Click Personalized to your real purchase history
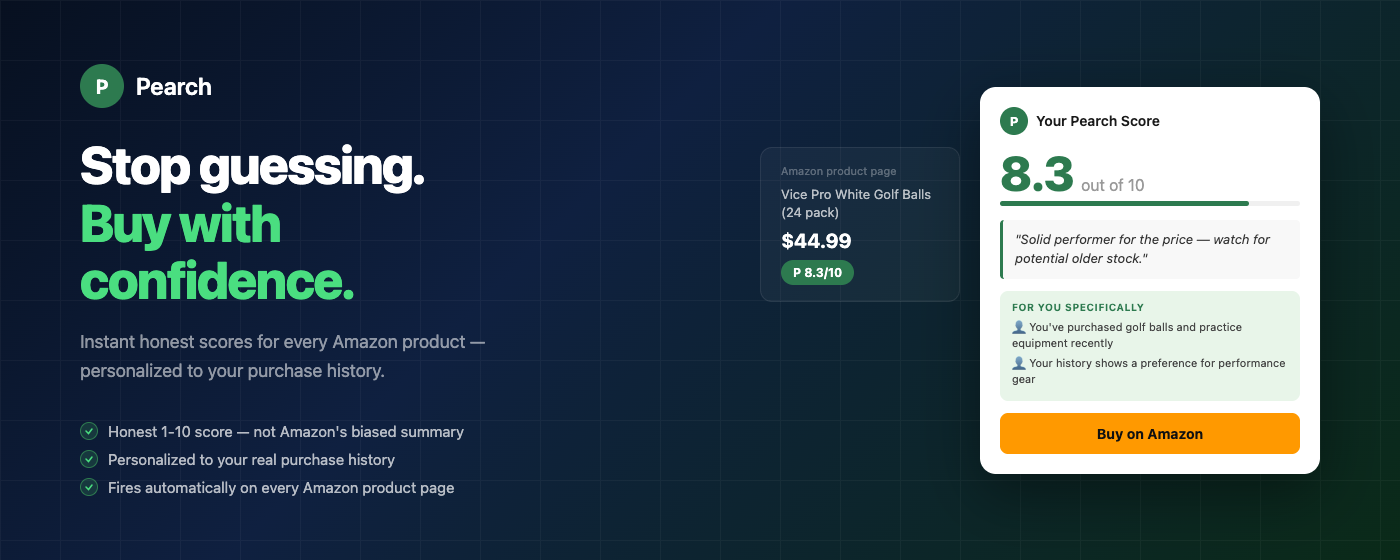The width and height of the screenshot is (1400, 560). (x=251, y=460)
